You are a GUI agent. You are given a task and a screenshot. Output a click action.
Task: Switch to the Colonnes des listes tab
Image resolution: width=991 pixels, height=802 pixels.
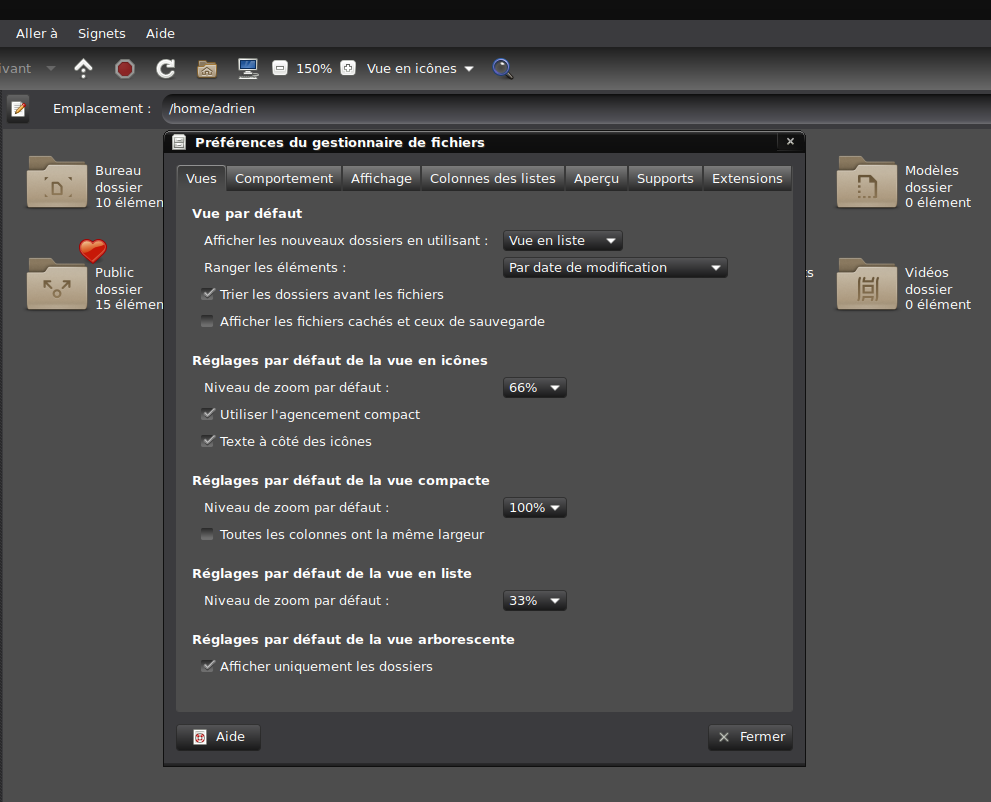493,179
